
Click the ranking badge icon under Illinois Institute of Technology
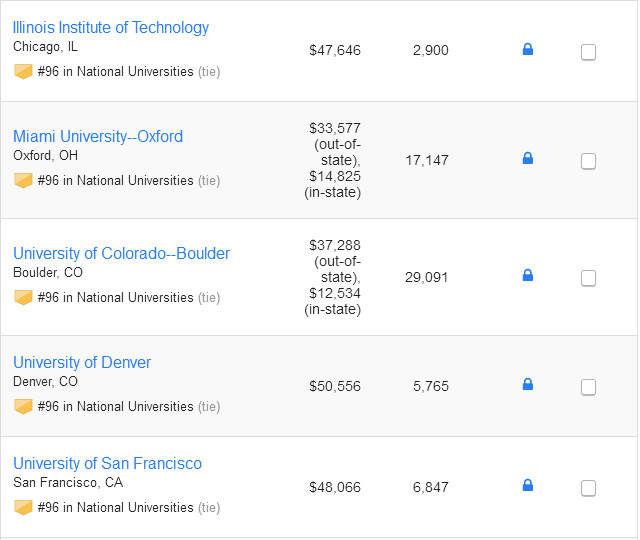click(x=23, y=72)
